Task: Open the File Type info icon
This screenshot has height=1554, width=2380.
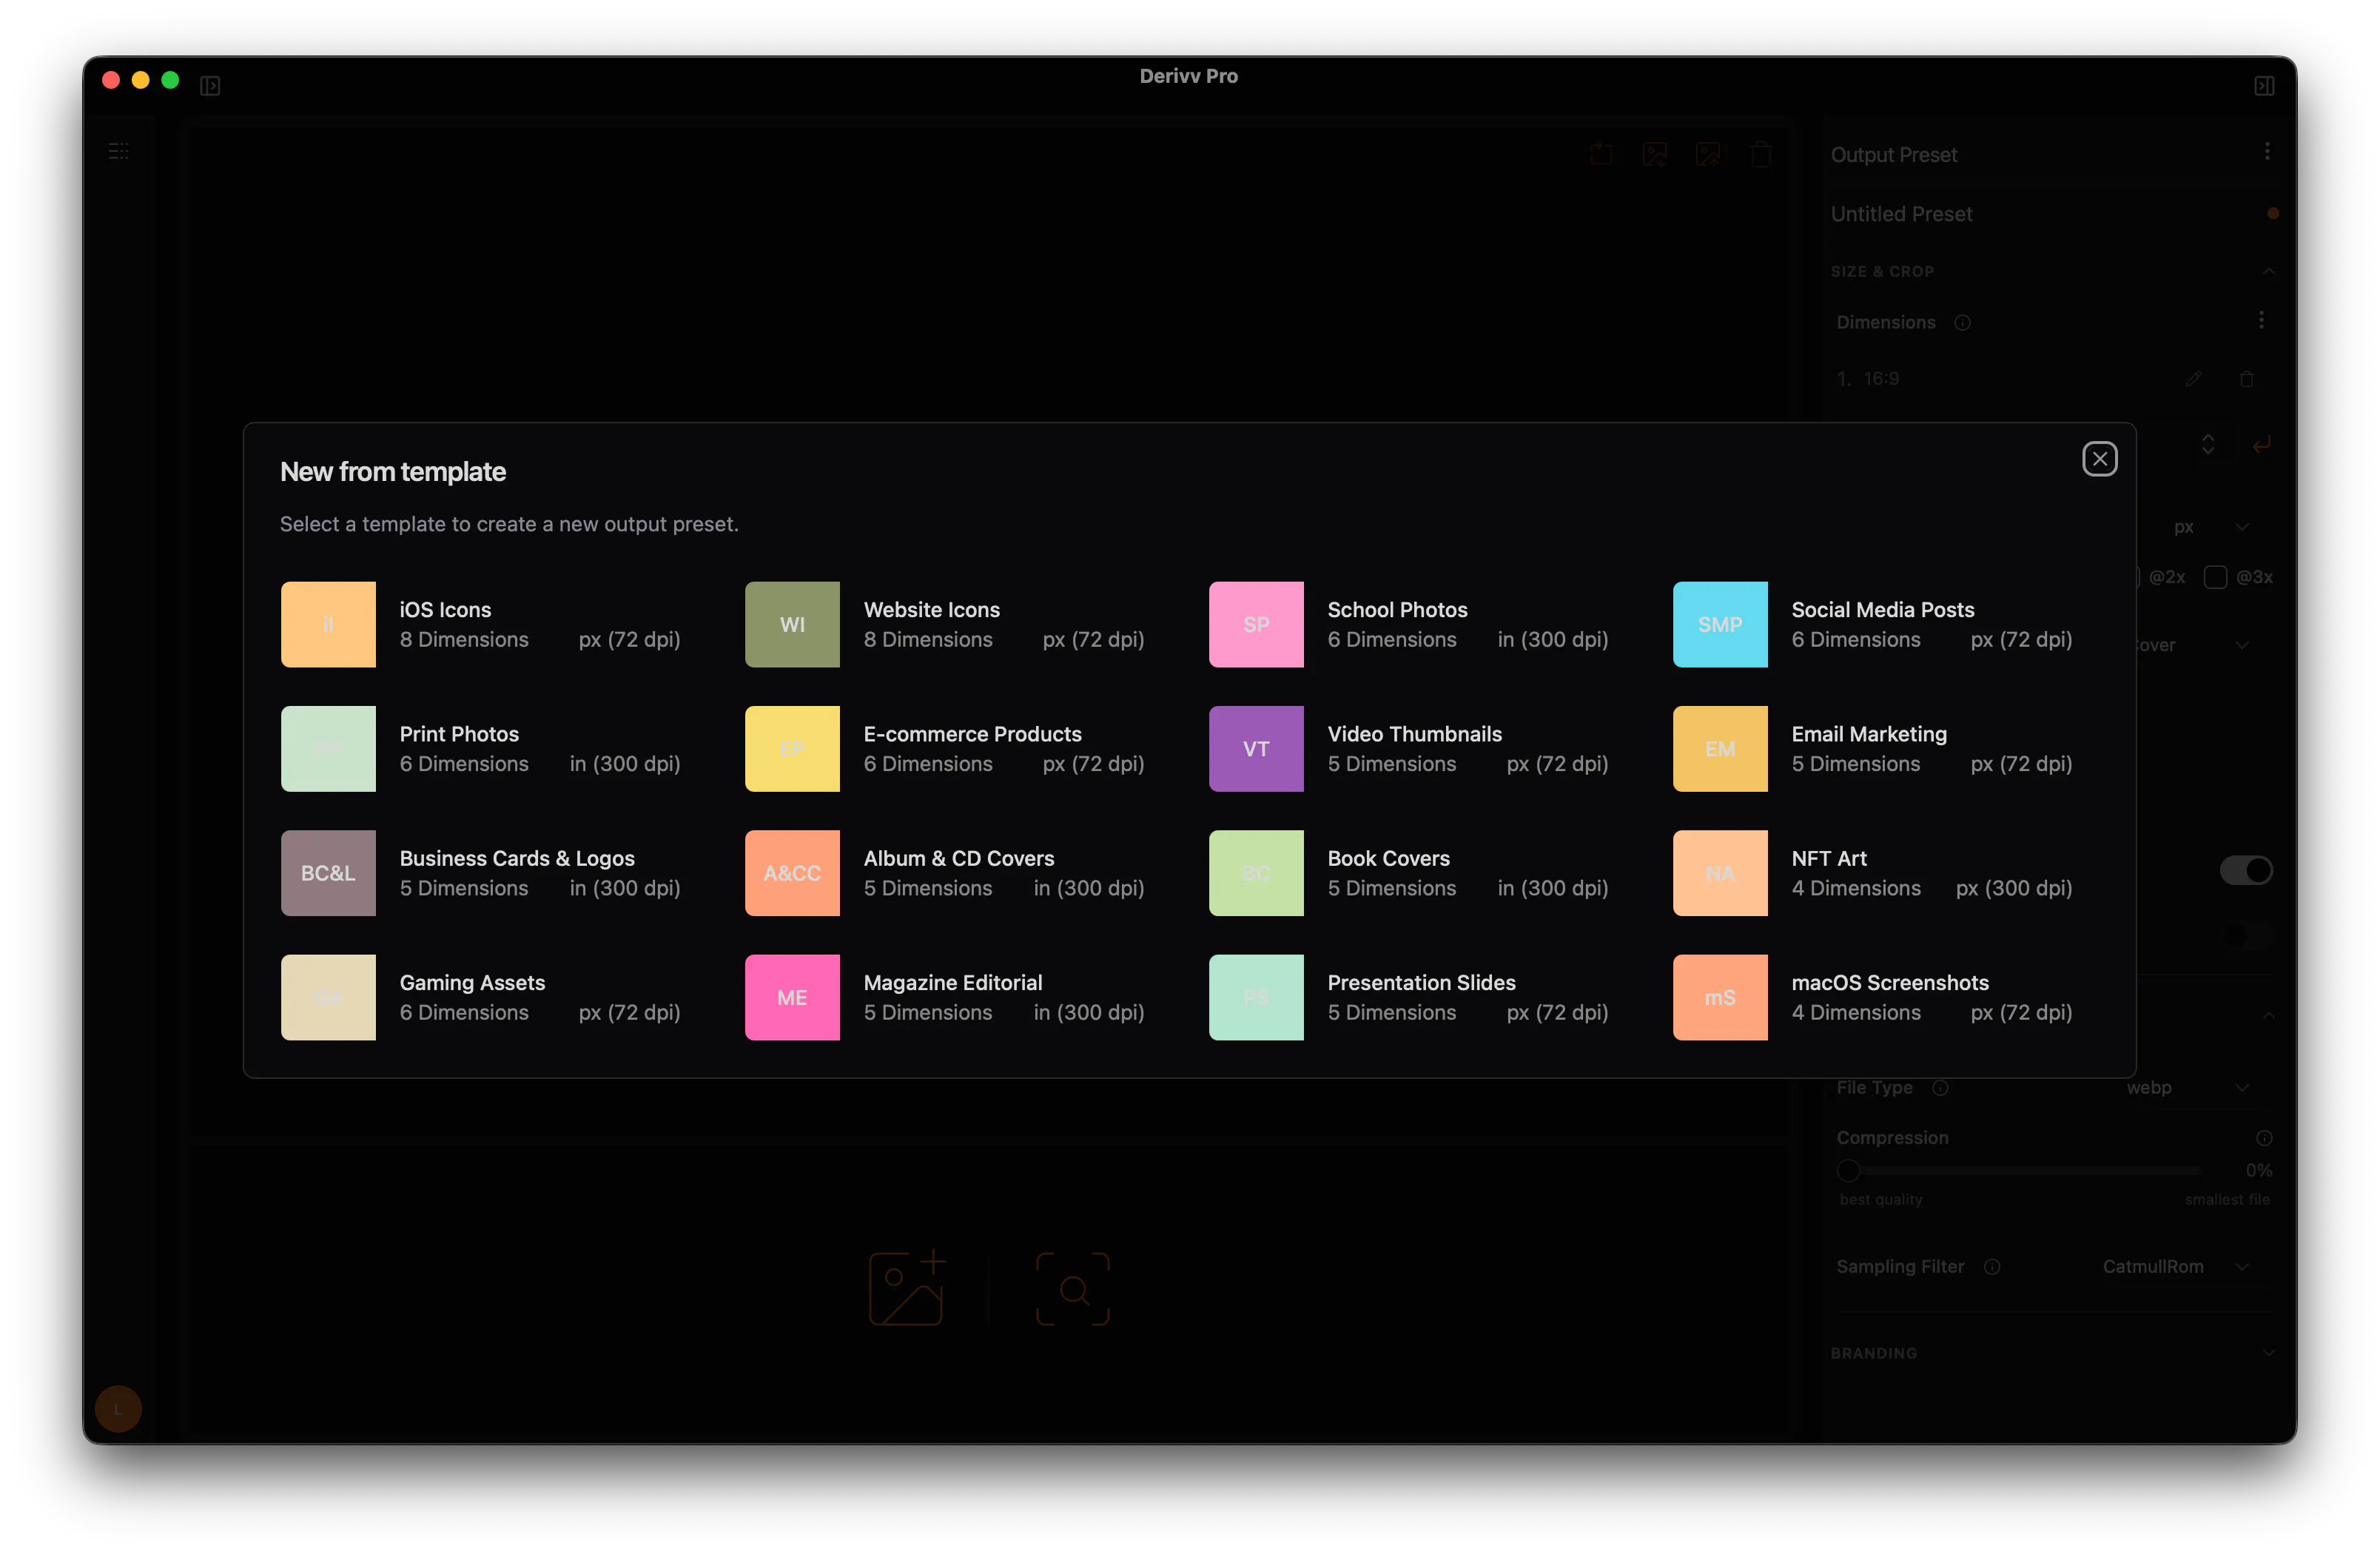Action: [1940, 1087]
